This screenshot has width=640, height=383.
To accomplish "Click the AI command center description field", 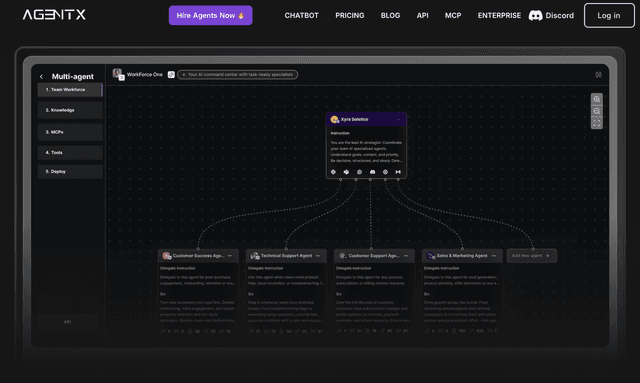I will (238, 75).
